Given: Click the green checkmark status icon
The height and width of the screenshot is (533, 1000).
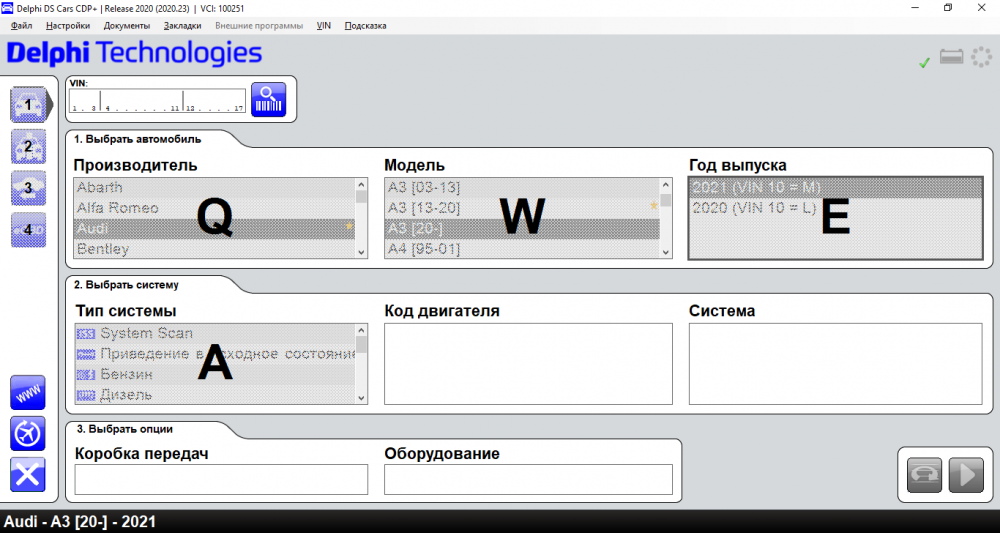Looking at the screenshot, I should tap(924, 62).
